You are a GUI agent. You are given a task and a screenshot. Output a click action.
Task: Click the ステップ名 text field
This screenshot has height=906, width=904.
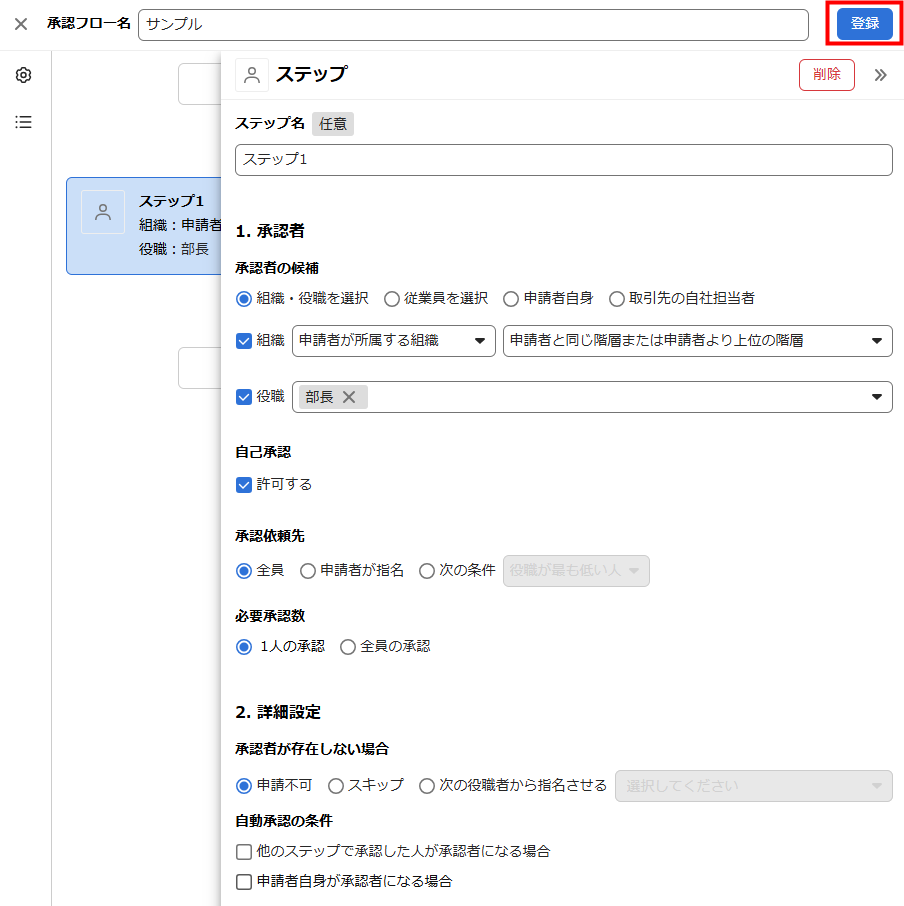click(563, 160)
